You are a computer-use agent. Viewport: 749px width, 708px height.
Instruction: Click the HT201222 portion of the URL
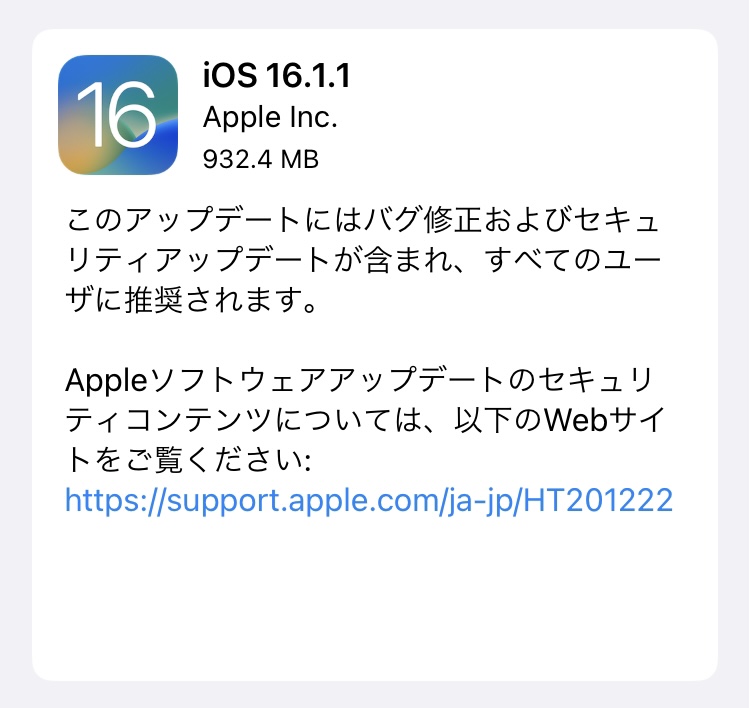pos(599,500)
